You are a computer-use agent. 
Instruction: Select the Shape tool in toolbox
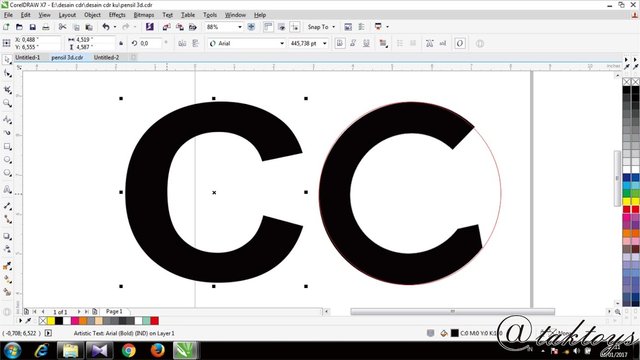tap(7, 73)
